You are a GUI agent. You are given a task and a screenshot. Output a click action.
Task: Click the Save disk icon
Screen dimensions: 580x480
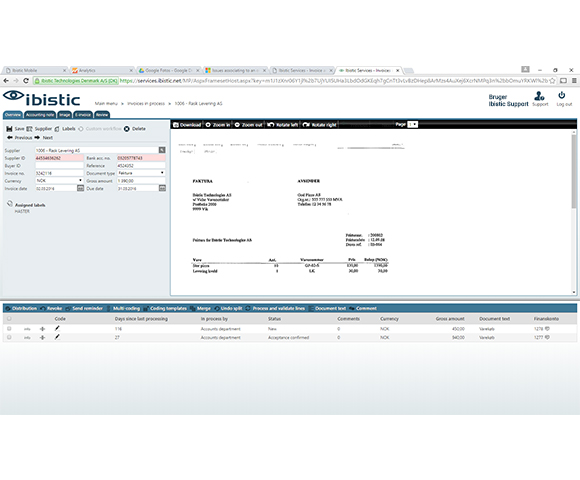pyautogui.click(x=9, y=129)
